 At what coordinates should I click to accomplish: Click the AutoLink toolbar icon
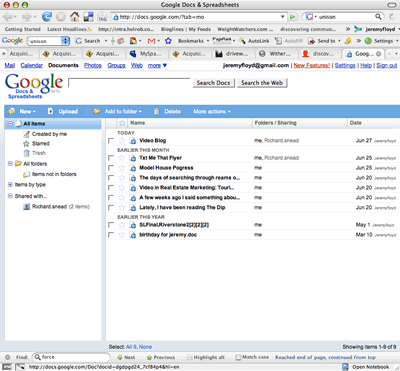[242, 41]
